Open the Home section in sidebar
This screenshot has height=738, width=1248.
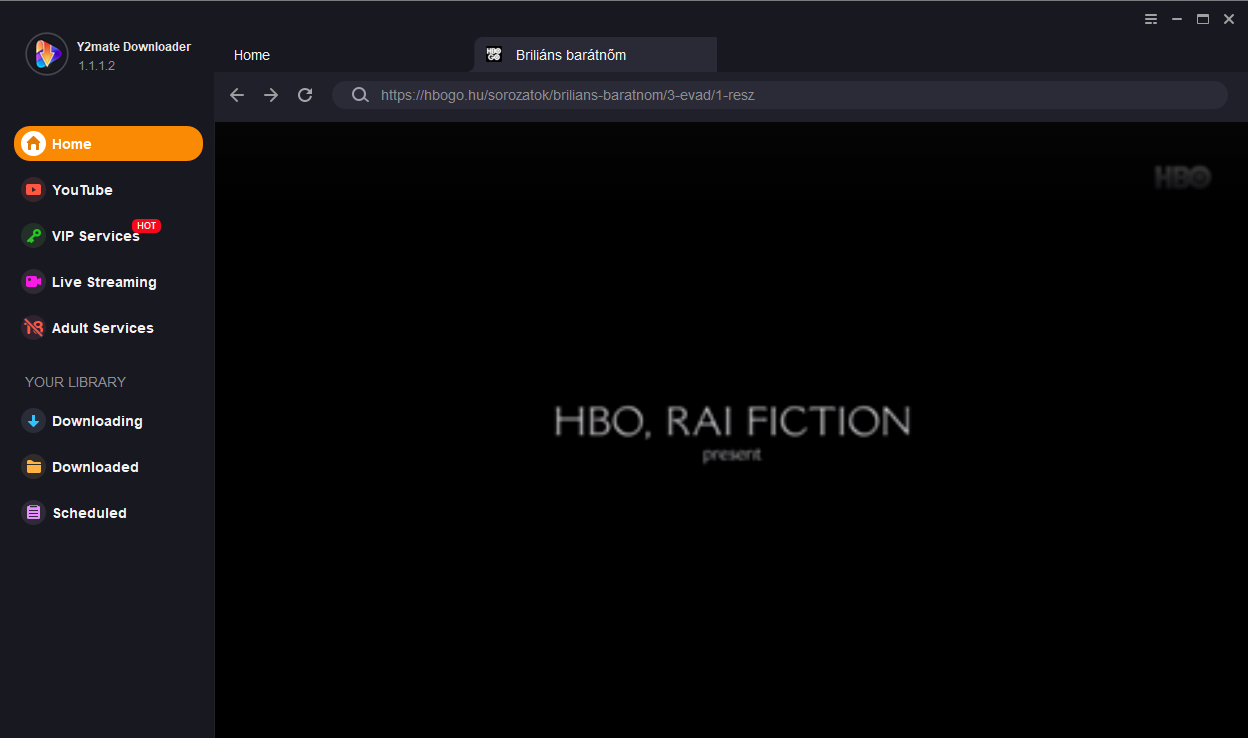108,144
